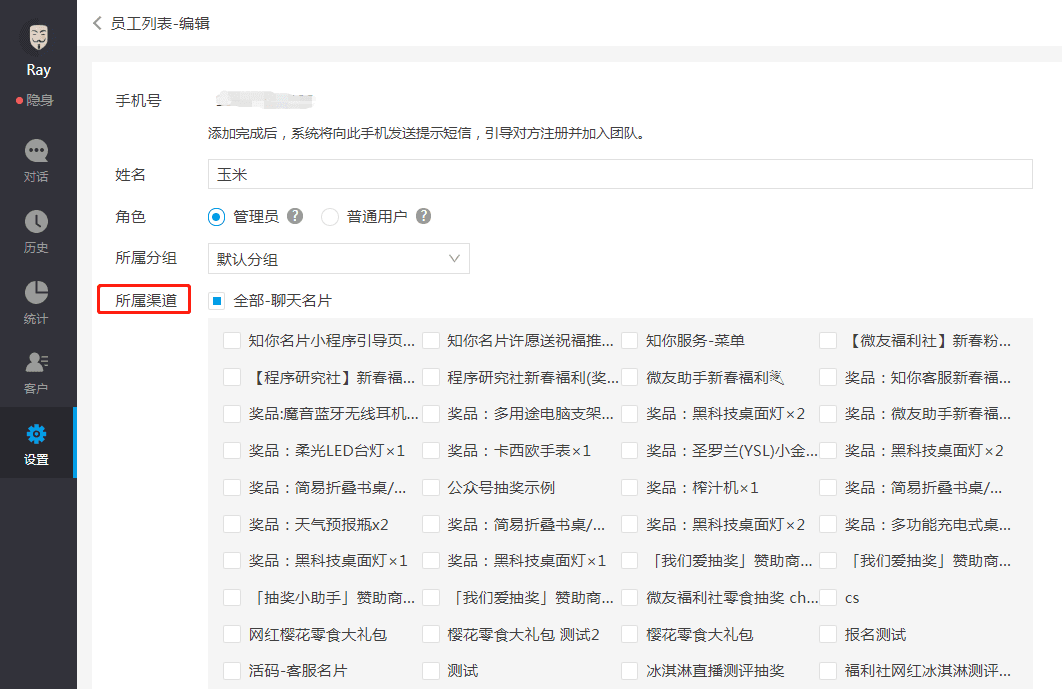
Task: Check 微友助手新春福利 channel
Action: coord(630,377)
